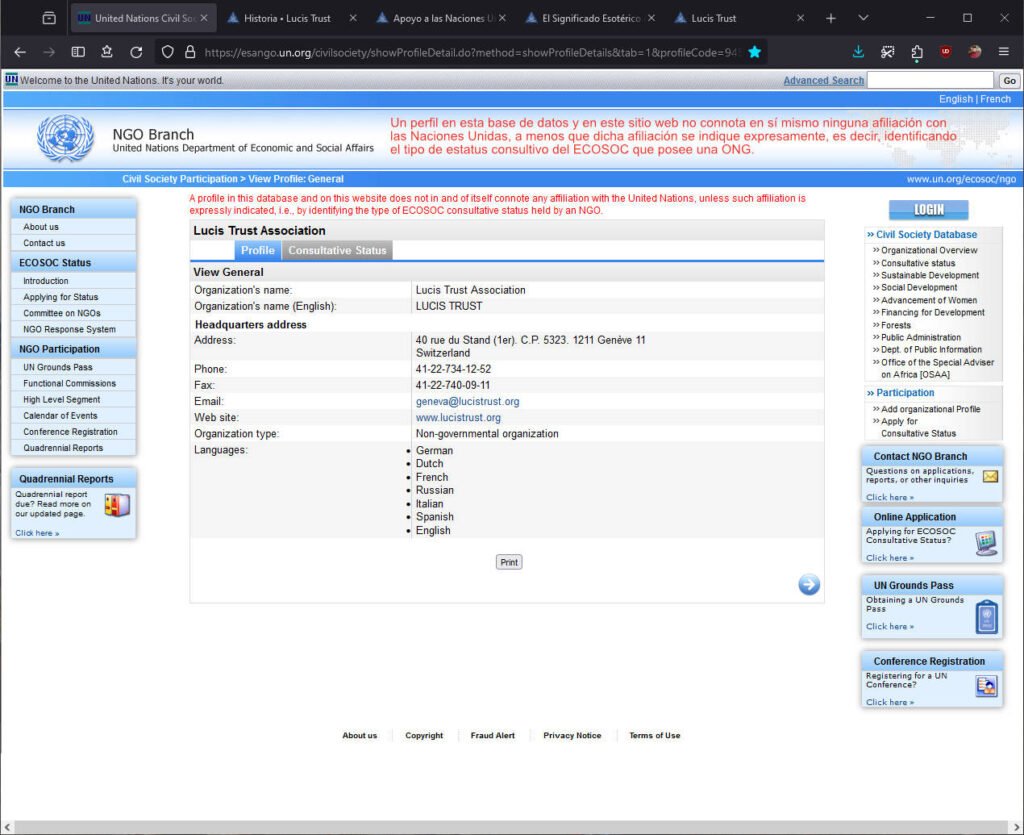Expand the Participation section

[x=904, y=393]
